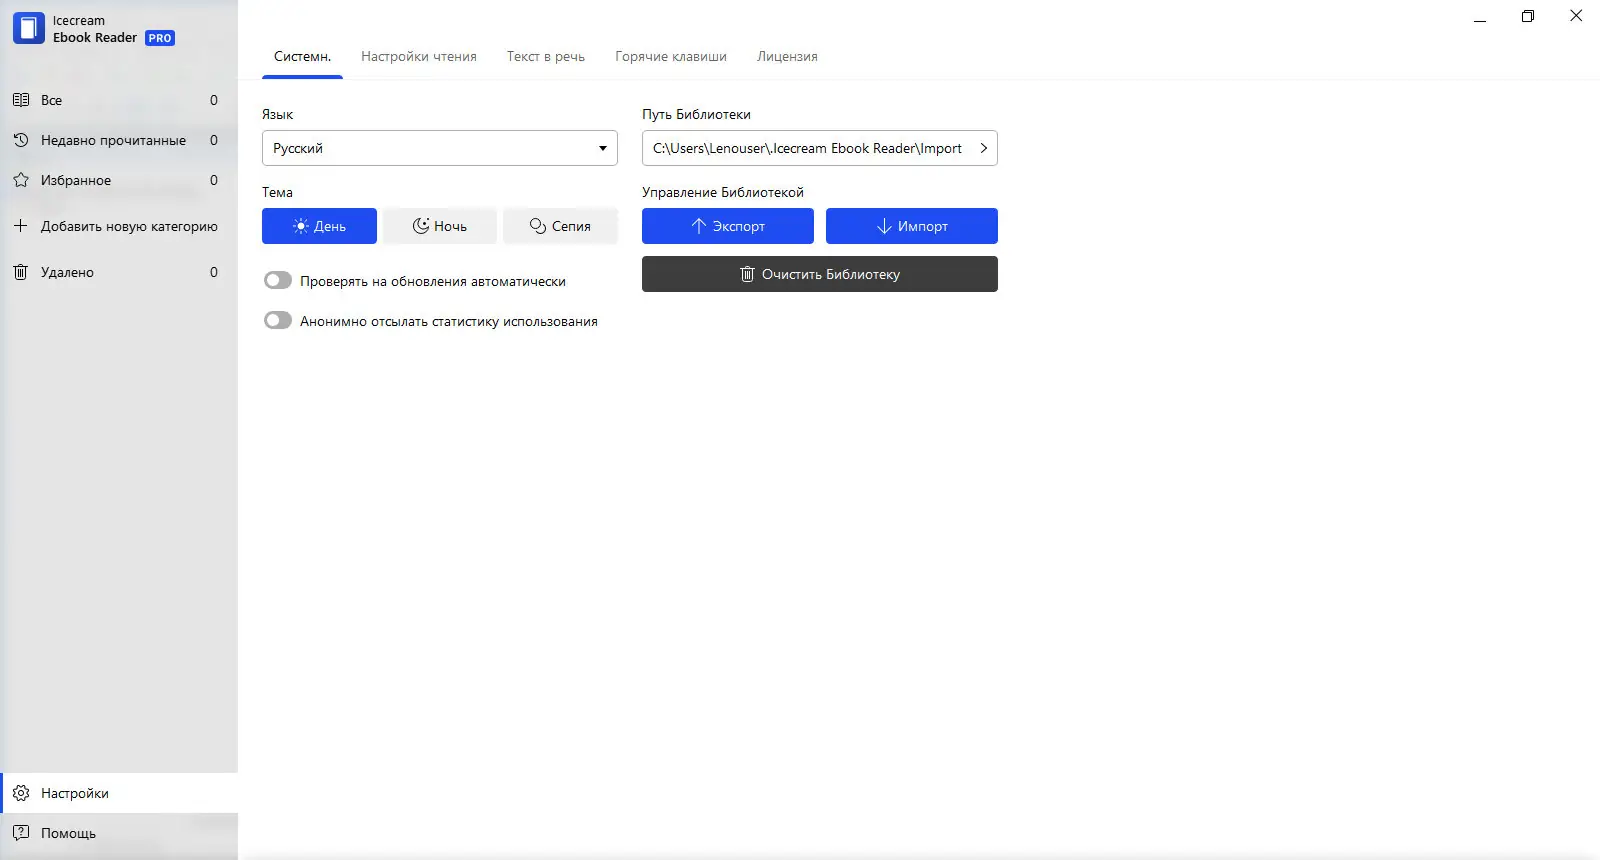Click the PRO badge next to the app name
Screen dimensions: 1600x860
coord(160,38)
